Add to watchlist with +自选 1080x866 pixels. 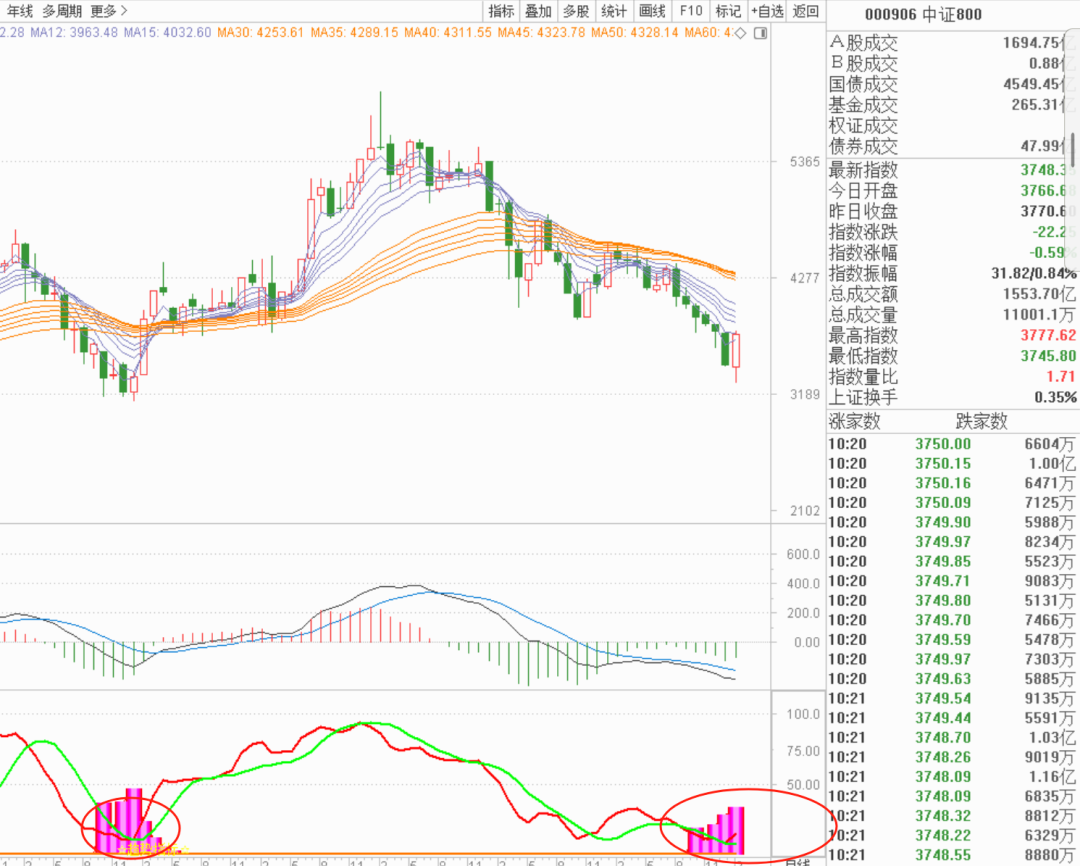point(767,11)
